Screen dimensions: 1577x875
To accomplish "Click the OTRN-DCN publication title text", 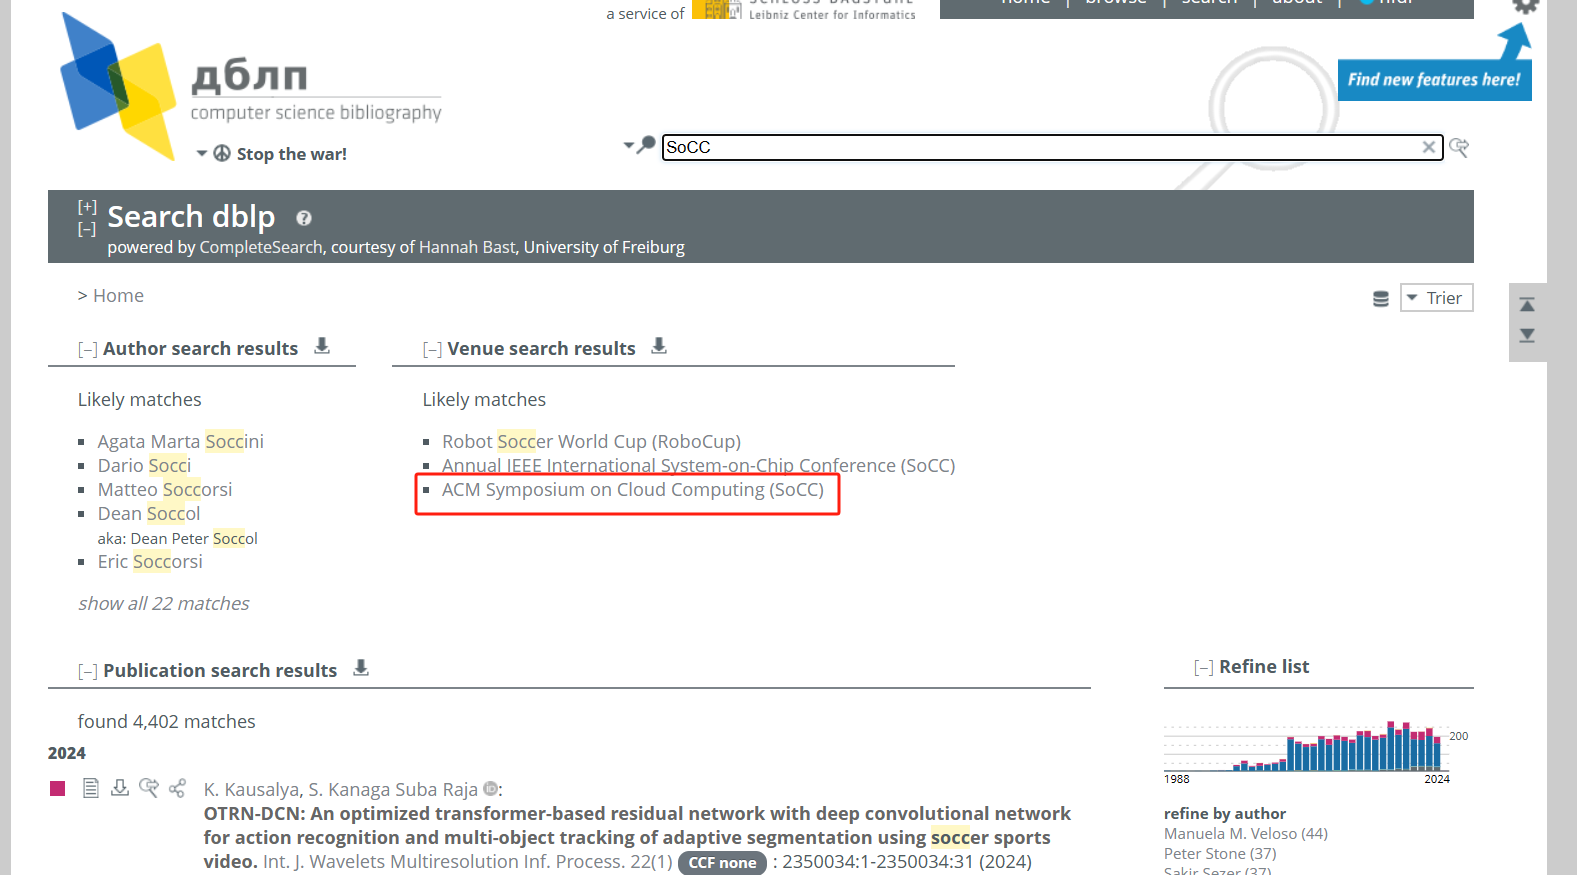I will [637, 838].
